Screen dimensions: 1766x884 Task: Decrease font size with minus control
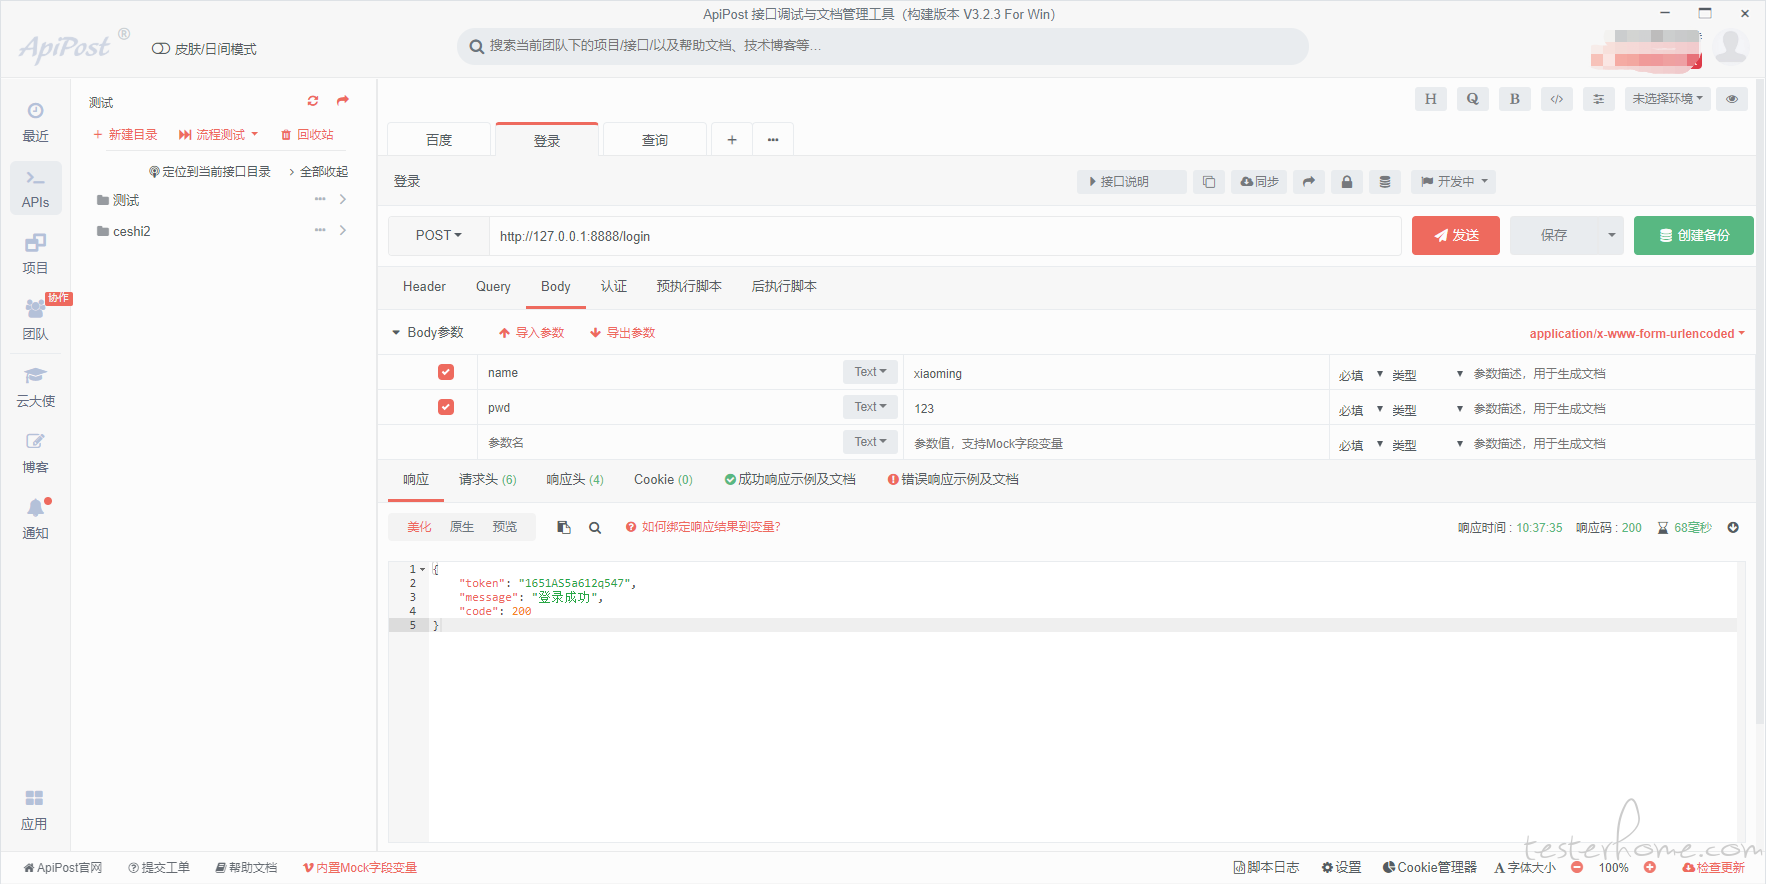(1577, 868)
